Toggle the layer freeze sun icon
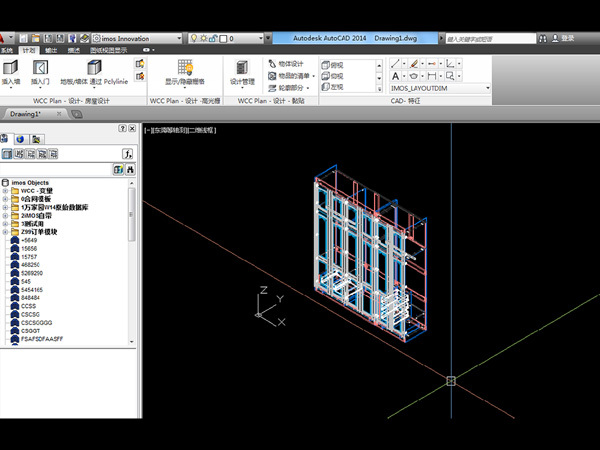Viewport: 600px width, 450px height. pos(204,38)
